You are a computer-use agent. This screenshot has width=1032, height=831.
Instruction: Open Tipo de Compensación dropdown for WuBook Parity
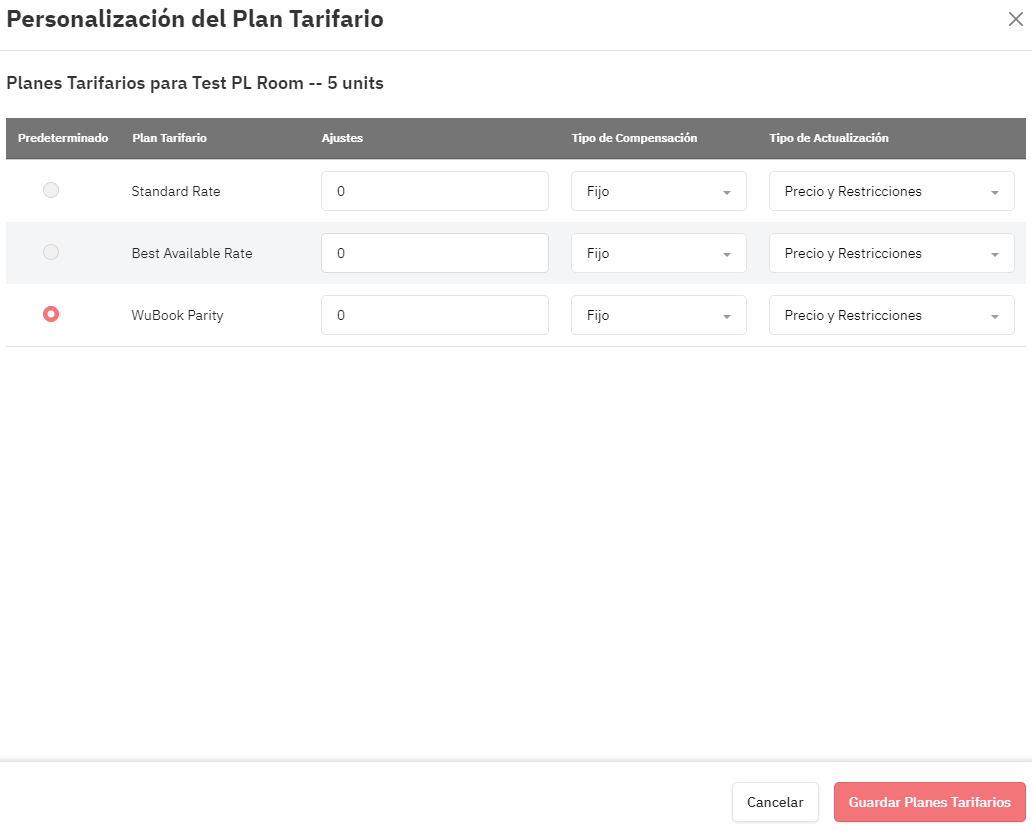tap(658, 315)
